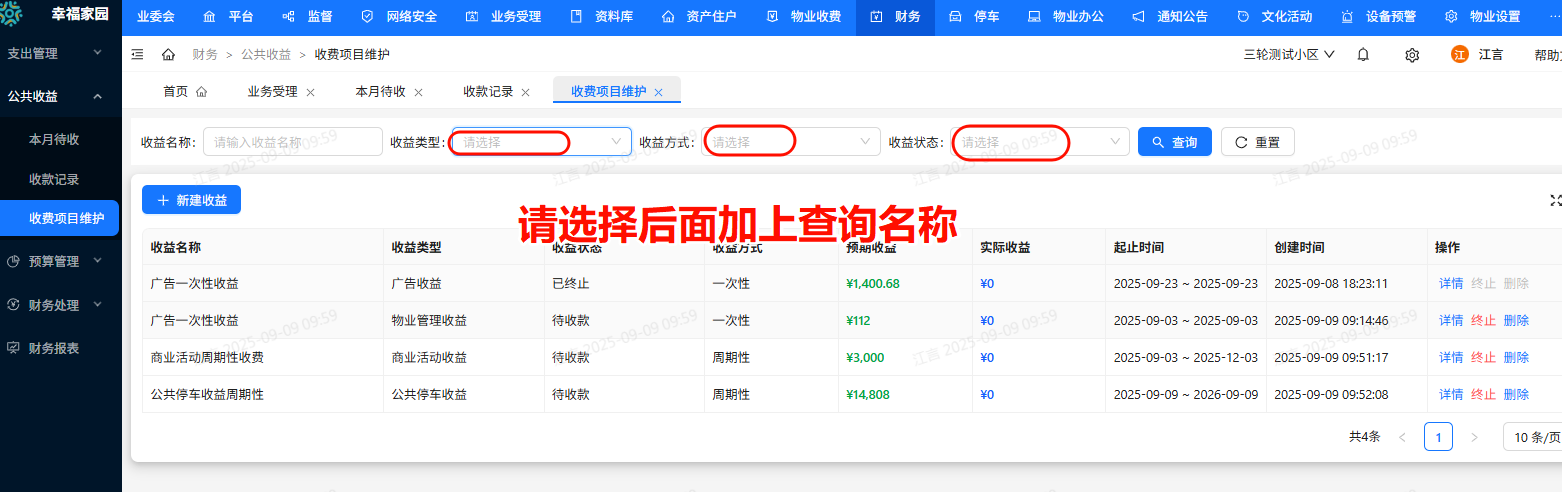Close the 收款记录 tab
This screenshot has width=1562, height=492.
[524, 92]
